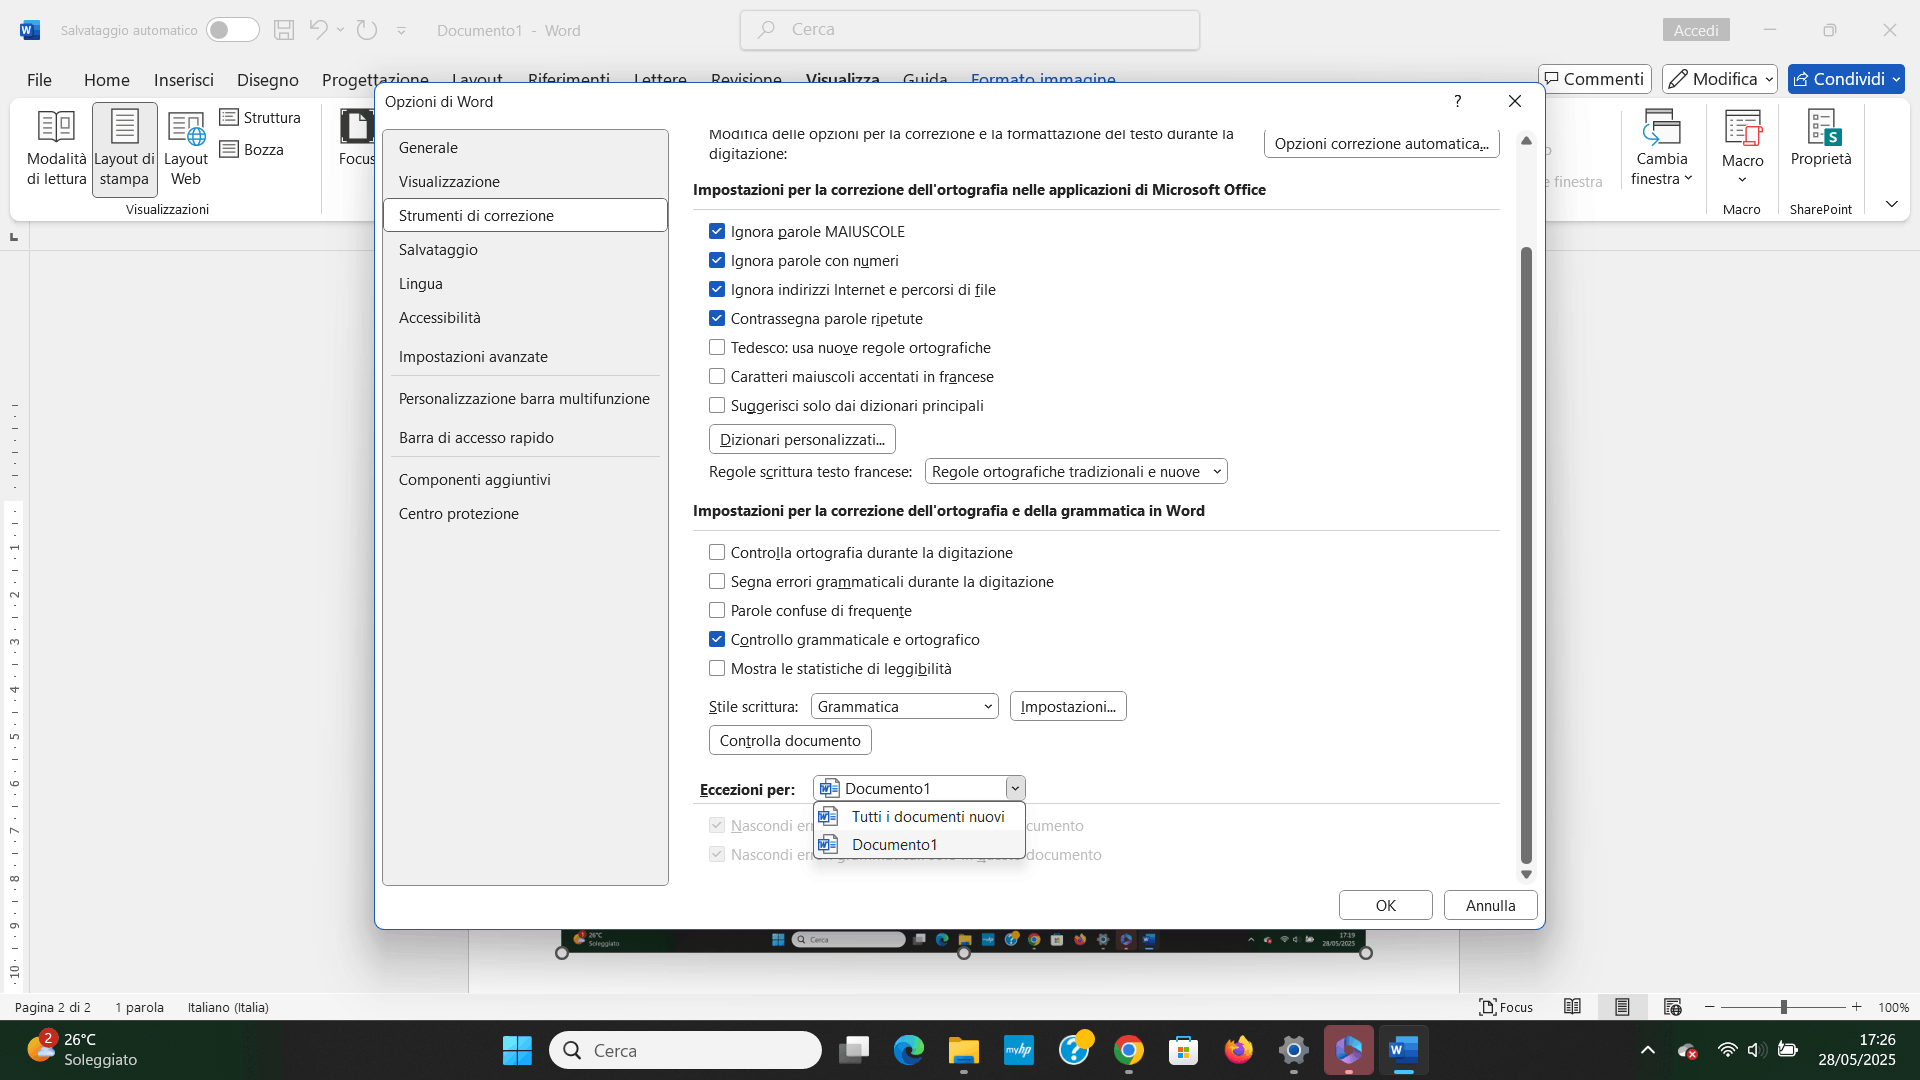Enable Suggerisci solo dai dizionari principali

pos(717,405)
